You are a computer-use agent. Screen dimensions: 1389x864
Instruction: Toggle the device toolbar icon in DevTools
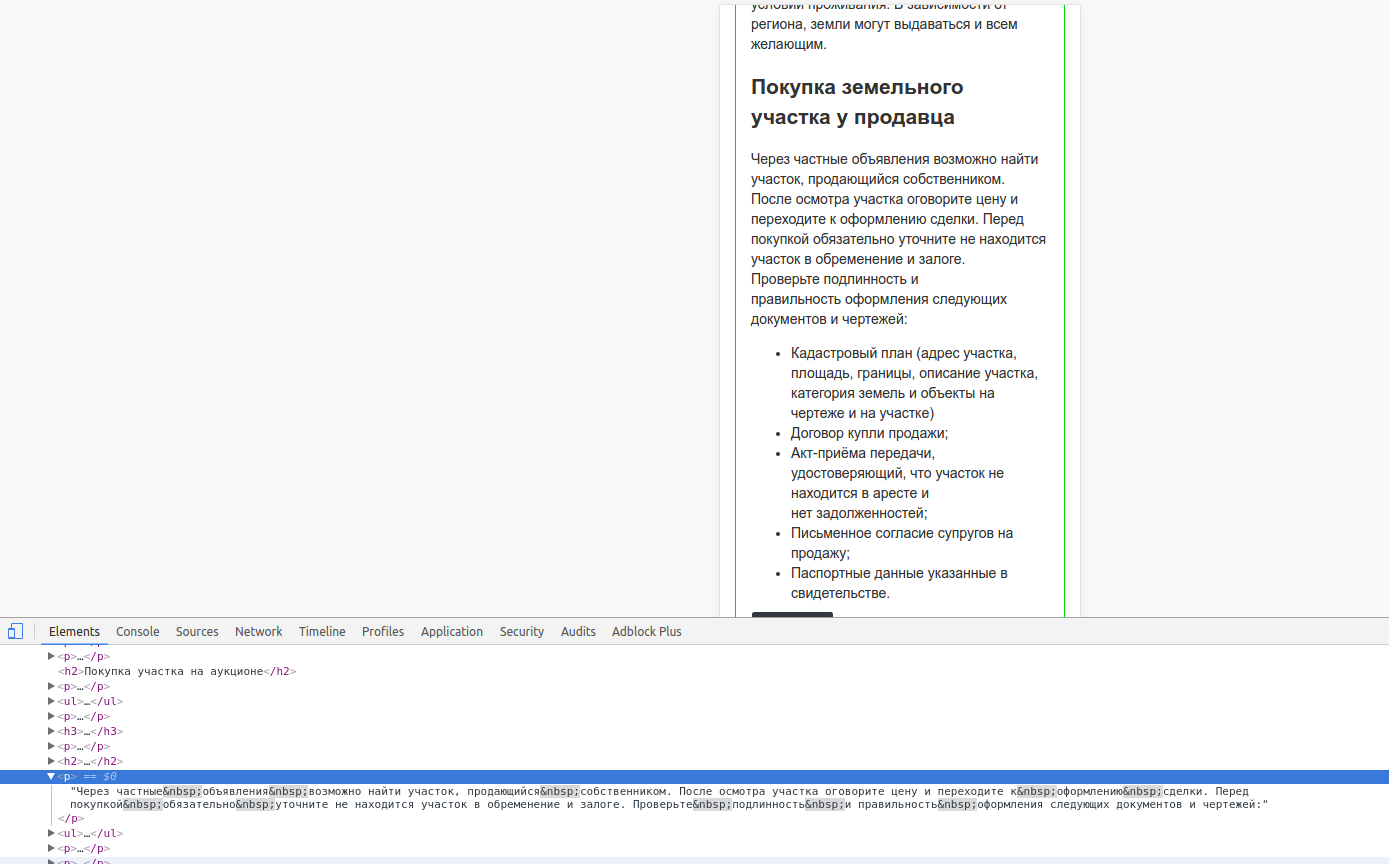[15, 631]
